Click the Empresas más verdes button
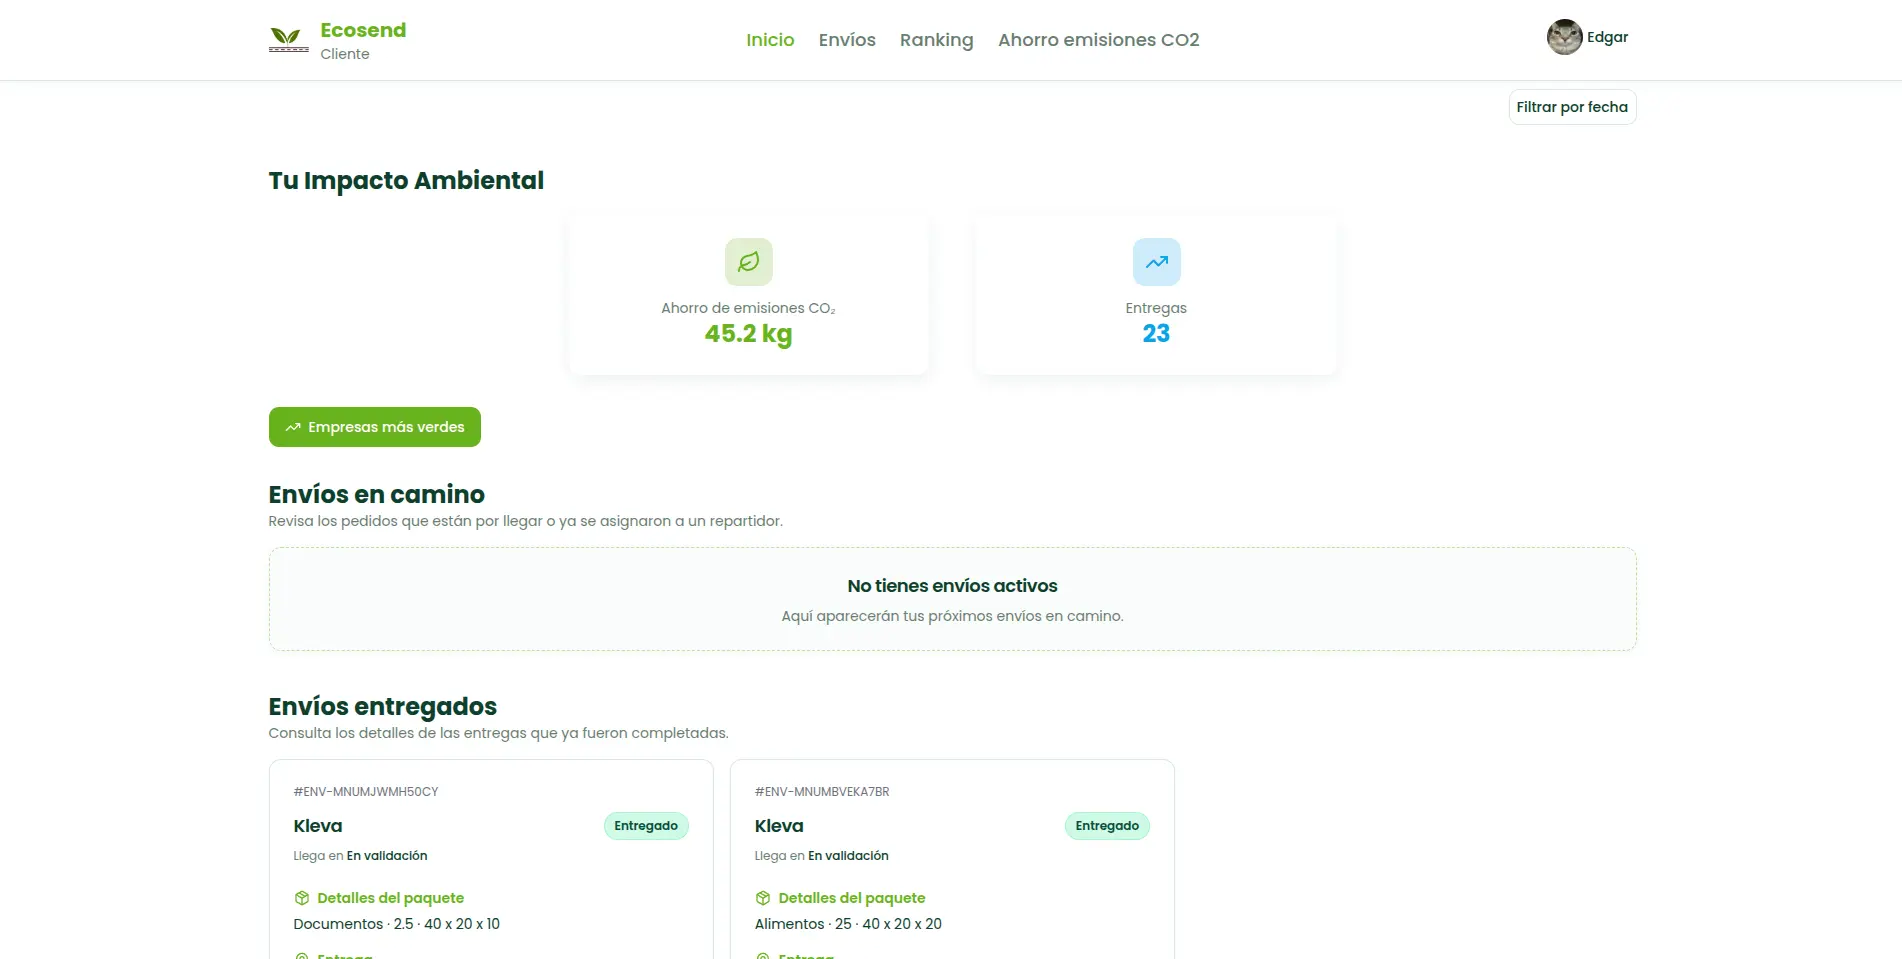This screenshot has width=1902, height=959. coord(375,427)
